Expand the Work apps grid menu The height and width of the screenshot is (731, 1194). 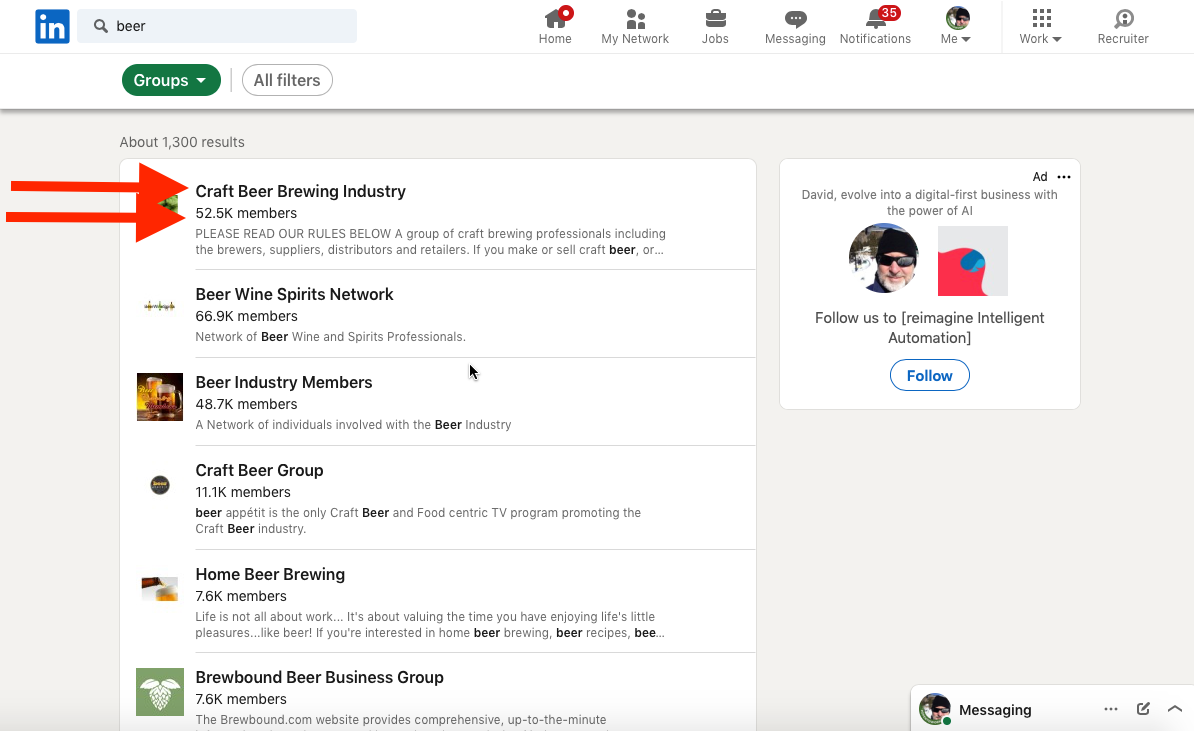point(1041,27)
